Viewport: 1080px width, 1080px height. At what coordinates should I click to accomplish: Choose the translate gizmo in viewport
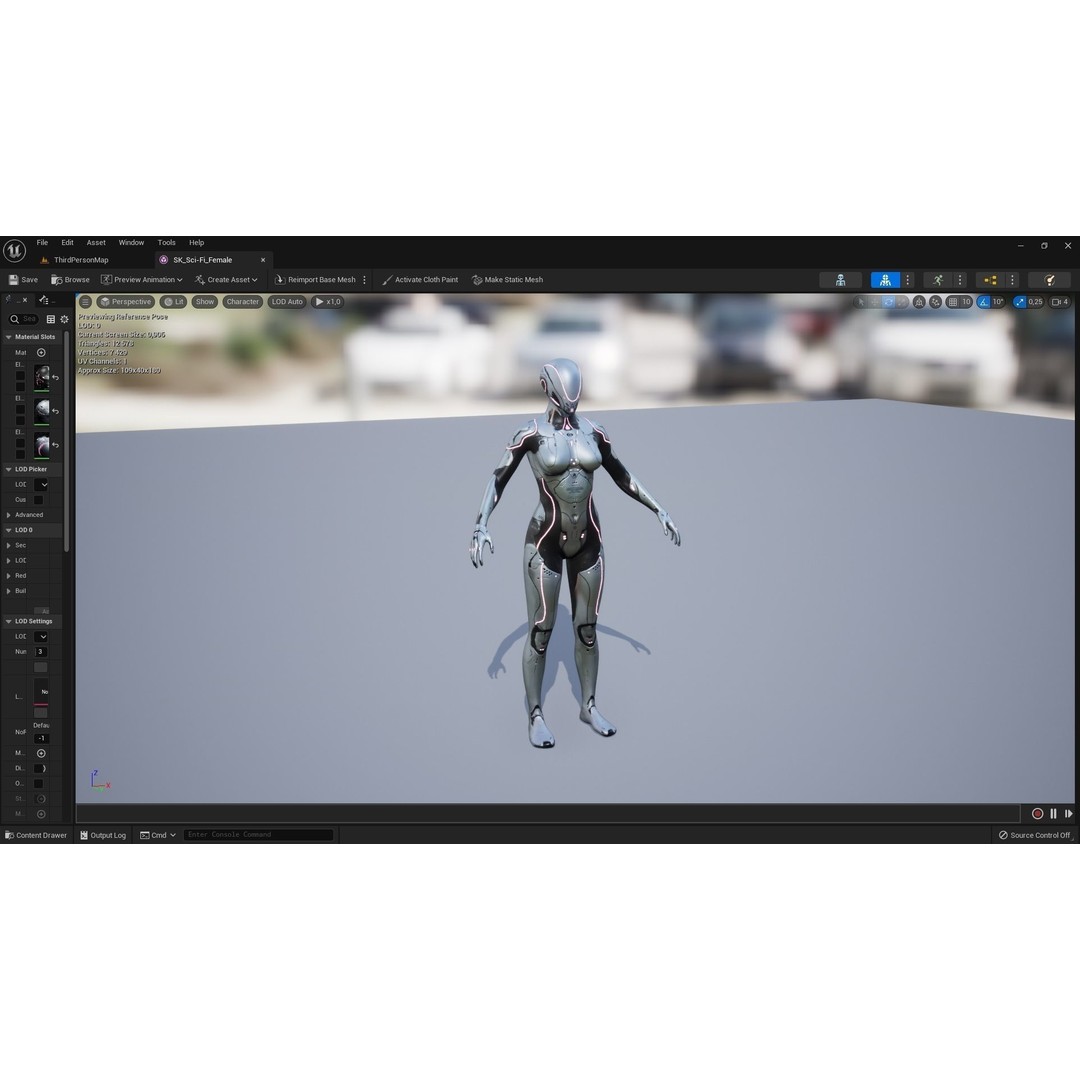[875, 302]
